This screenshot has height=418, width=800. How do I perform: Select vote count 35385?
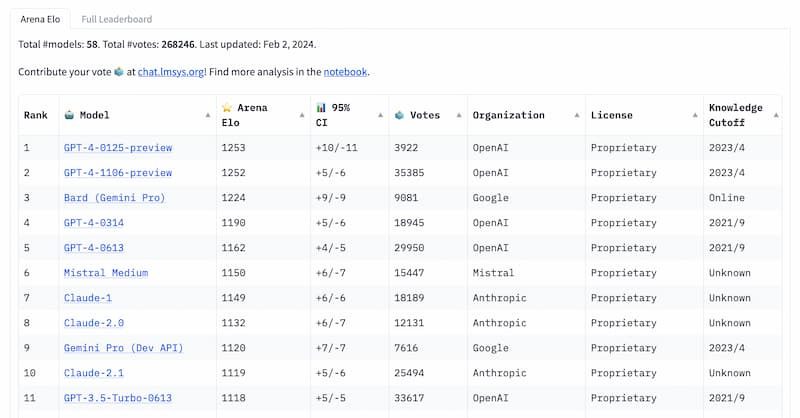pyautogui.click(x=409, y=173)
